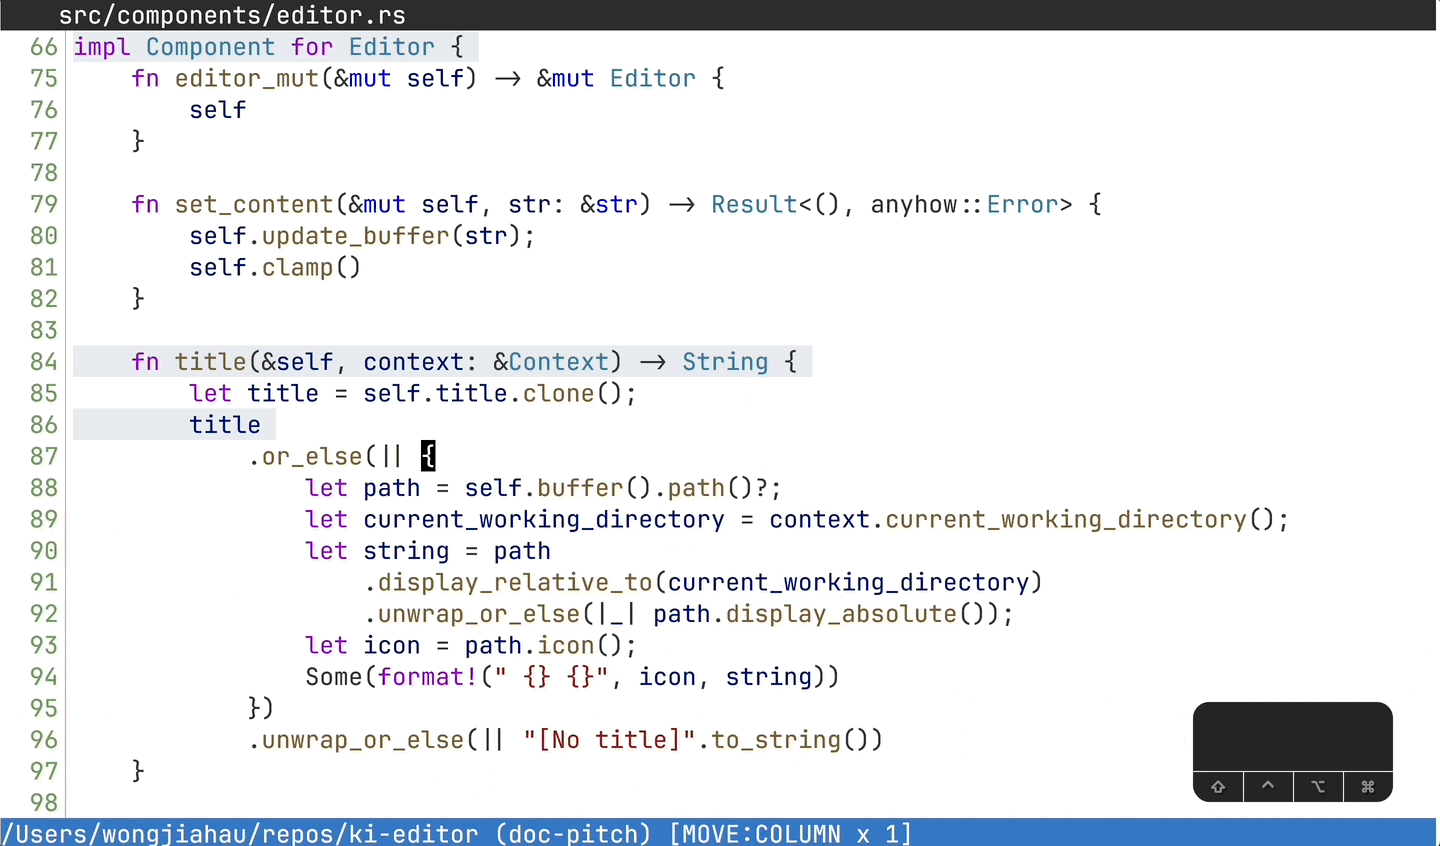1440x846 pixels.
Task: Click the blank key-display overlay box
Action: click(1293, 736)
